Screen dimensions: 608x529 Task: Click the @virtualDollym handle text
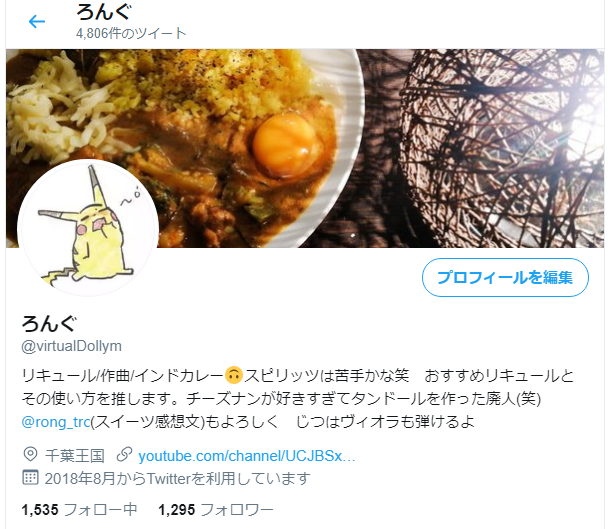point(71,346)
